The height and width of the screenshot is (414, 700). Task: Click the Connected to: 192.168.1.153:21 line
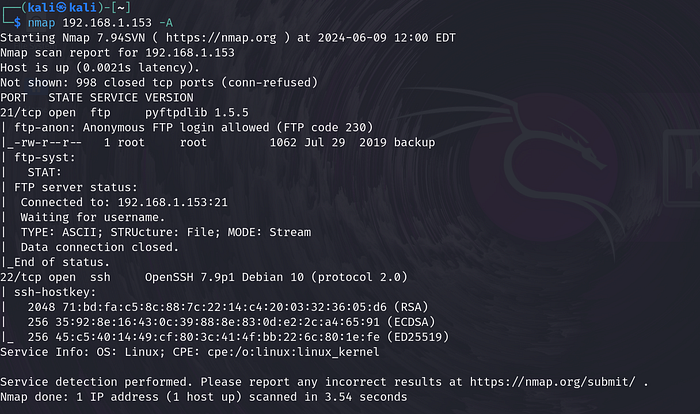[122, 201]
